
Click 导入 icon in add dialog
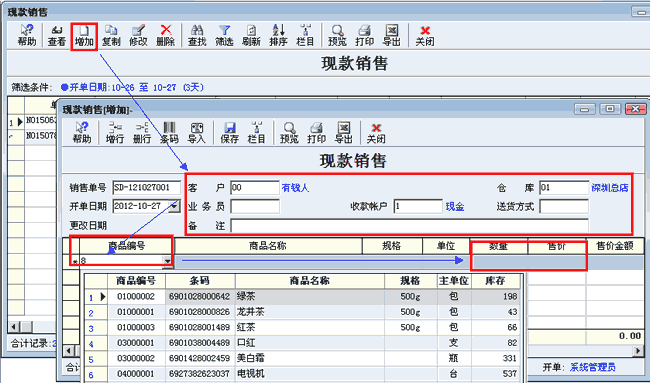pos(196,133)
